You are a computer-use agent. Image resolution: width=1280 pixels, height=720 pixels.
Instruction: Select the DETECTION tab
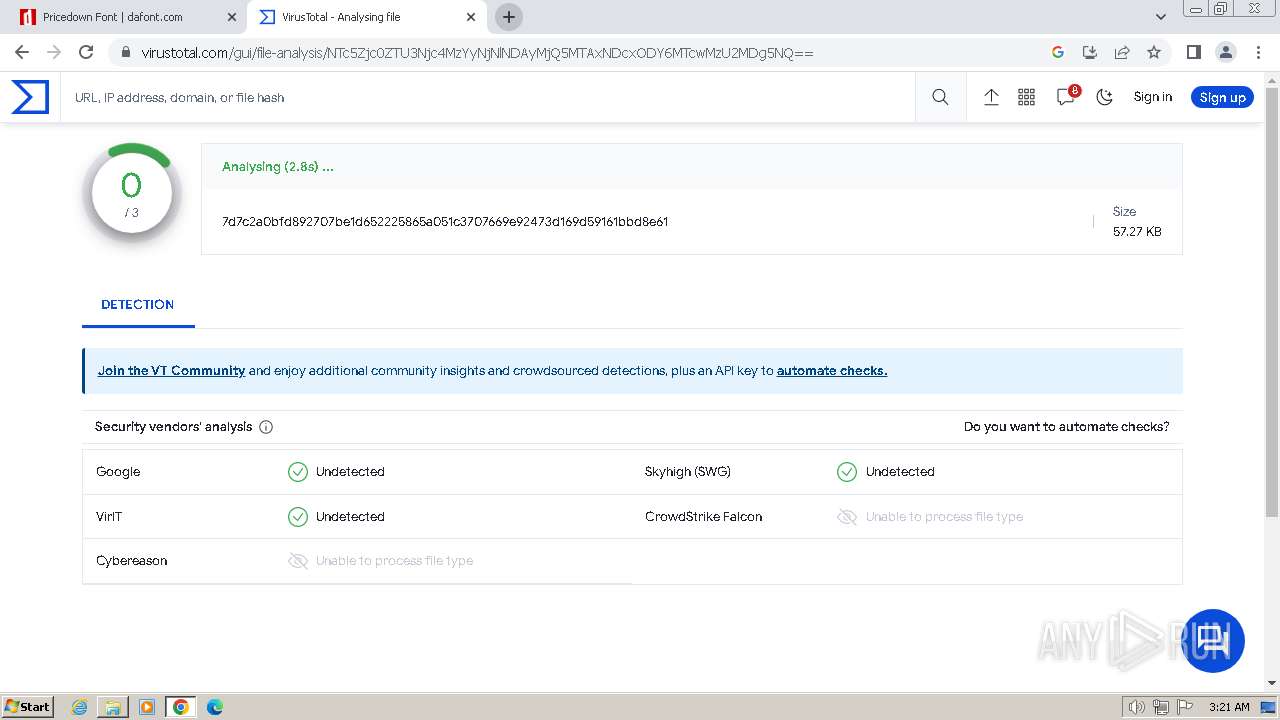(138, 305)
